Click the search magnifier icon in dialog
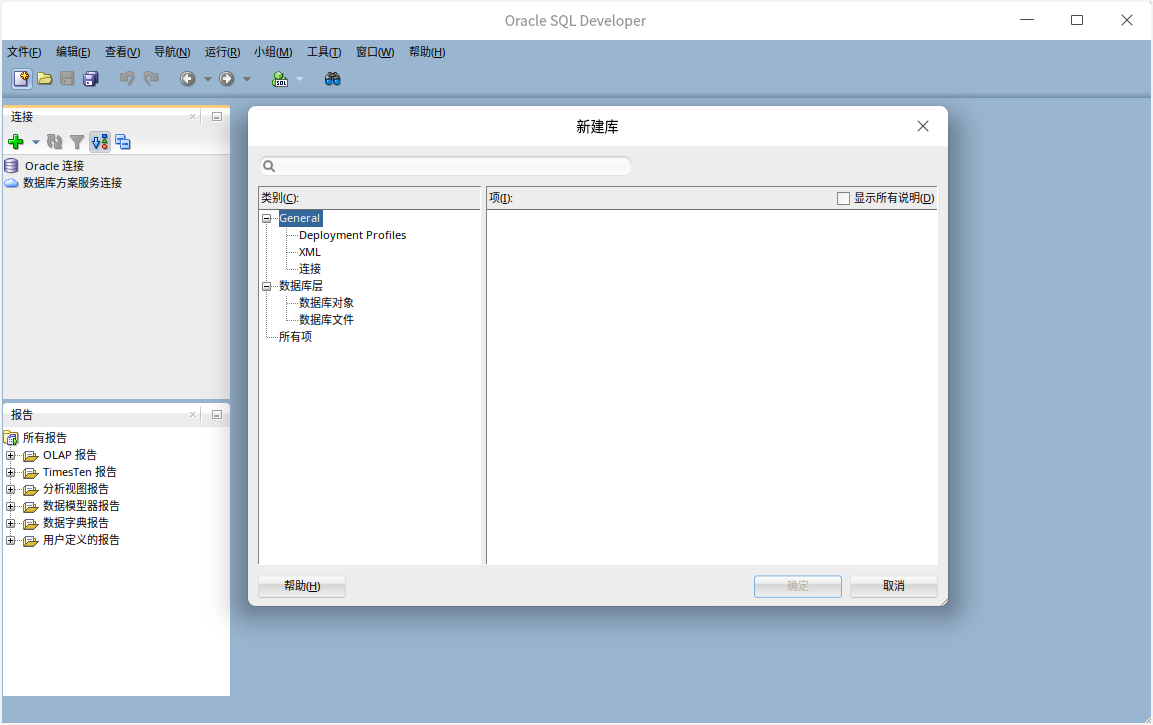The height and width of the screenshot is (725, 1153). pos(269,166)
